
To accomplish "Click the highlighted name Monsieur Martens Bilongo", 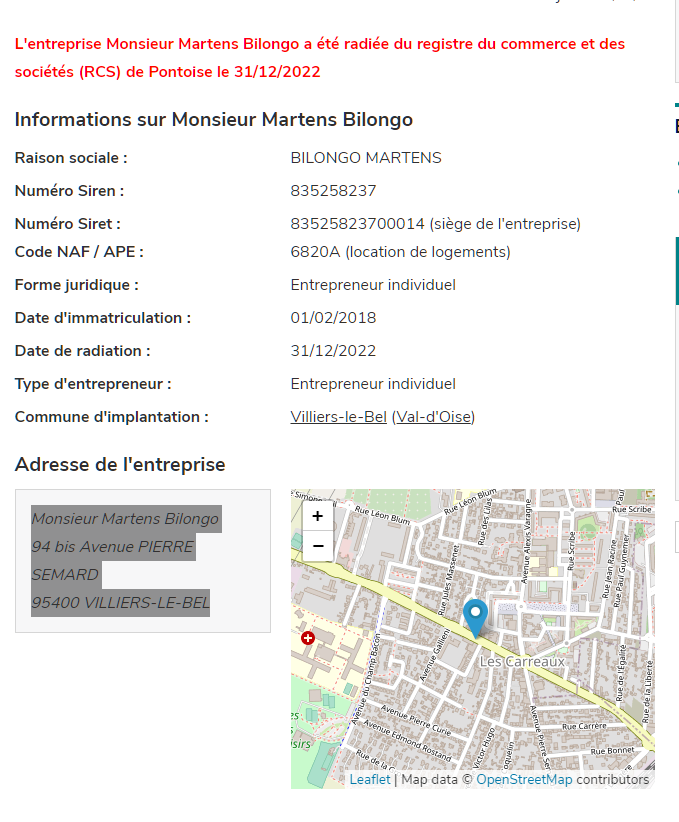I will tap(125, 519).
